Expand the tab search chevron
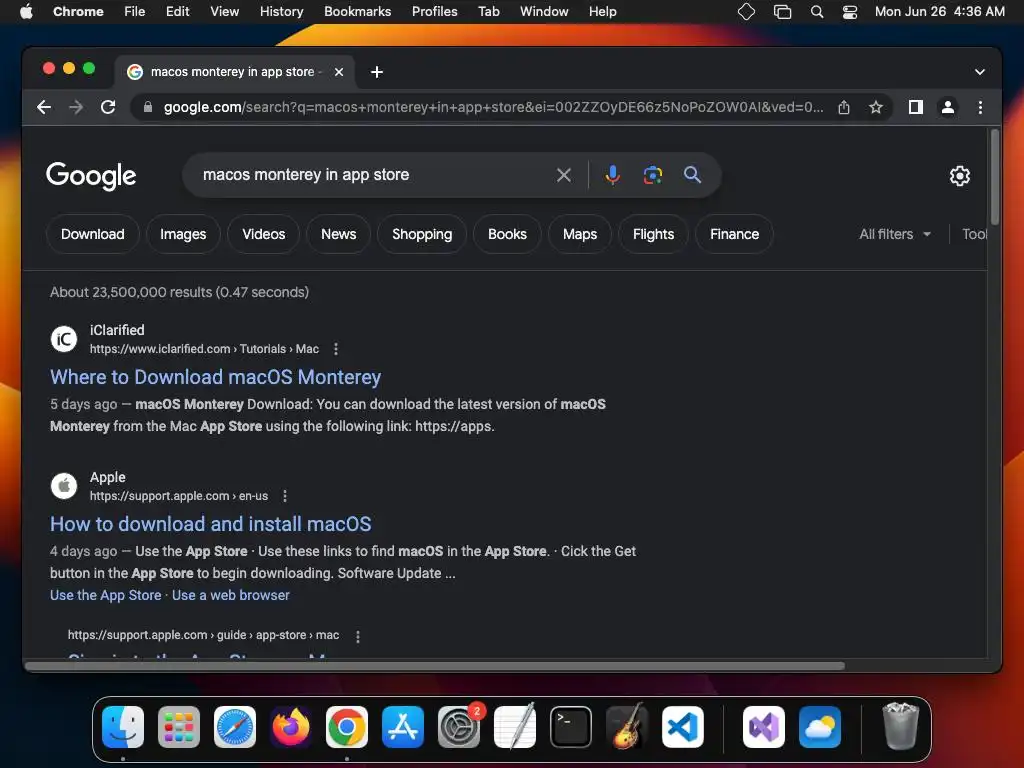The width and height of the screenshot is (1024, 768). (x=980, y=72)
